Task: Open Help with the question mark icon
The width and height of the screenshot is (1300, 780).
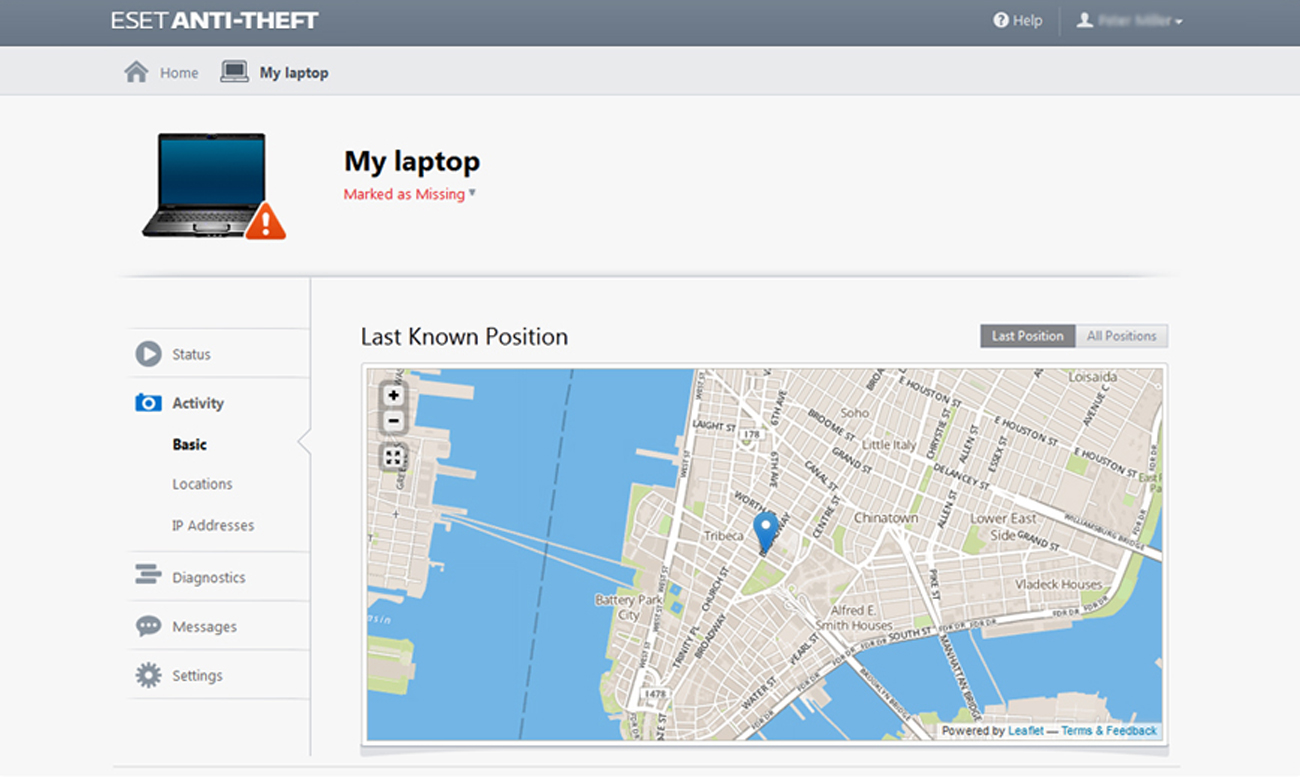Action: click(1000, 20)
